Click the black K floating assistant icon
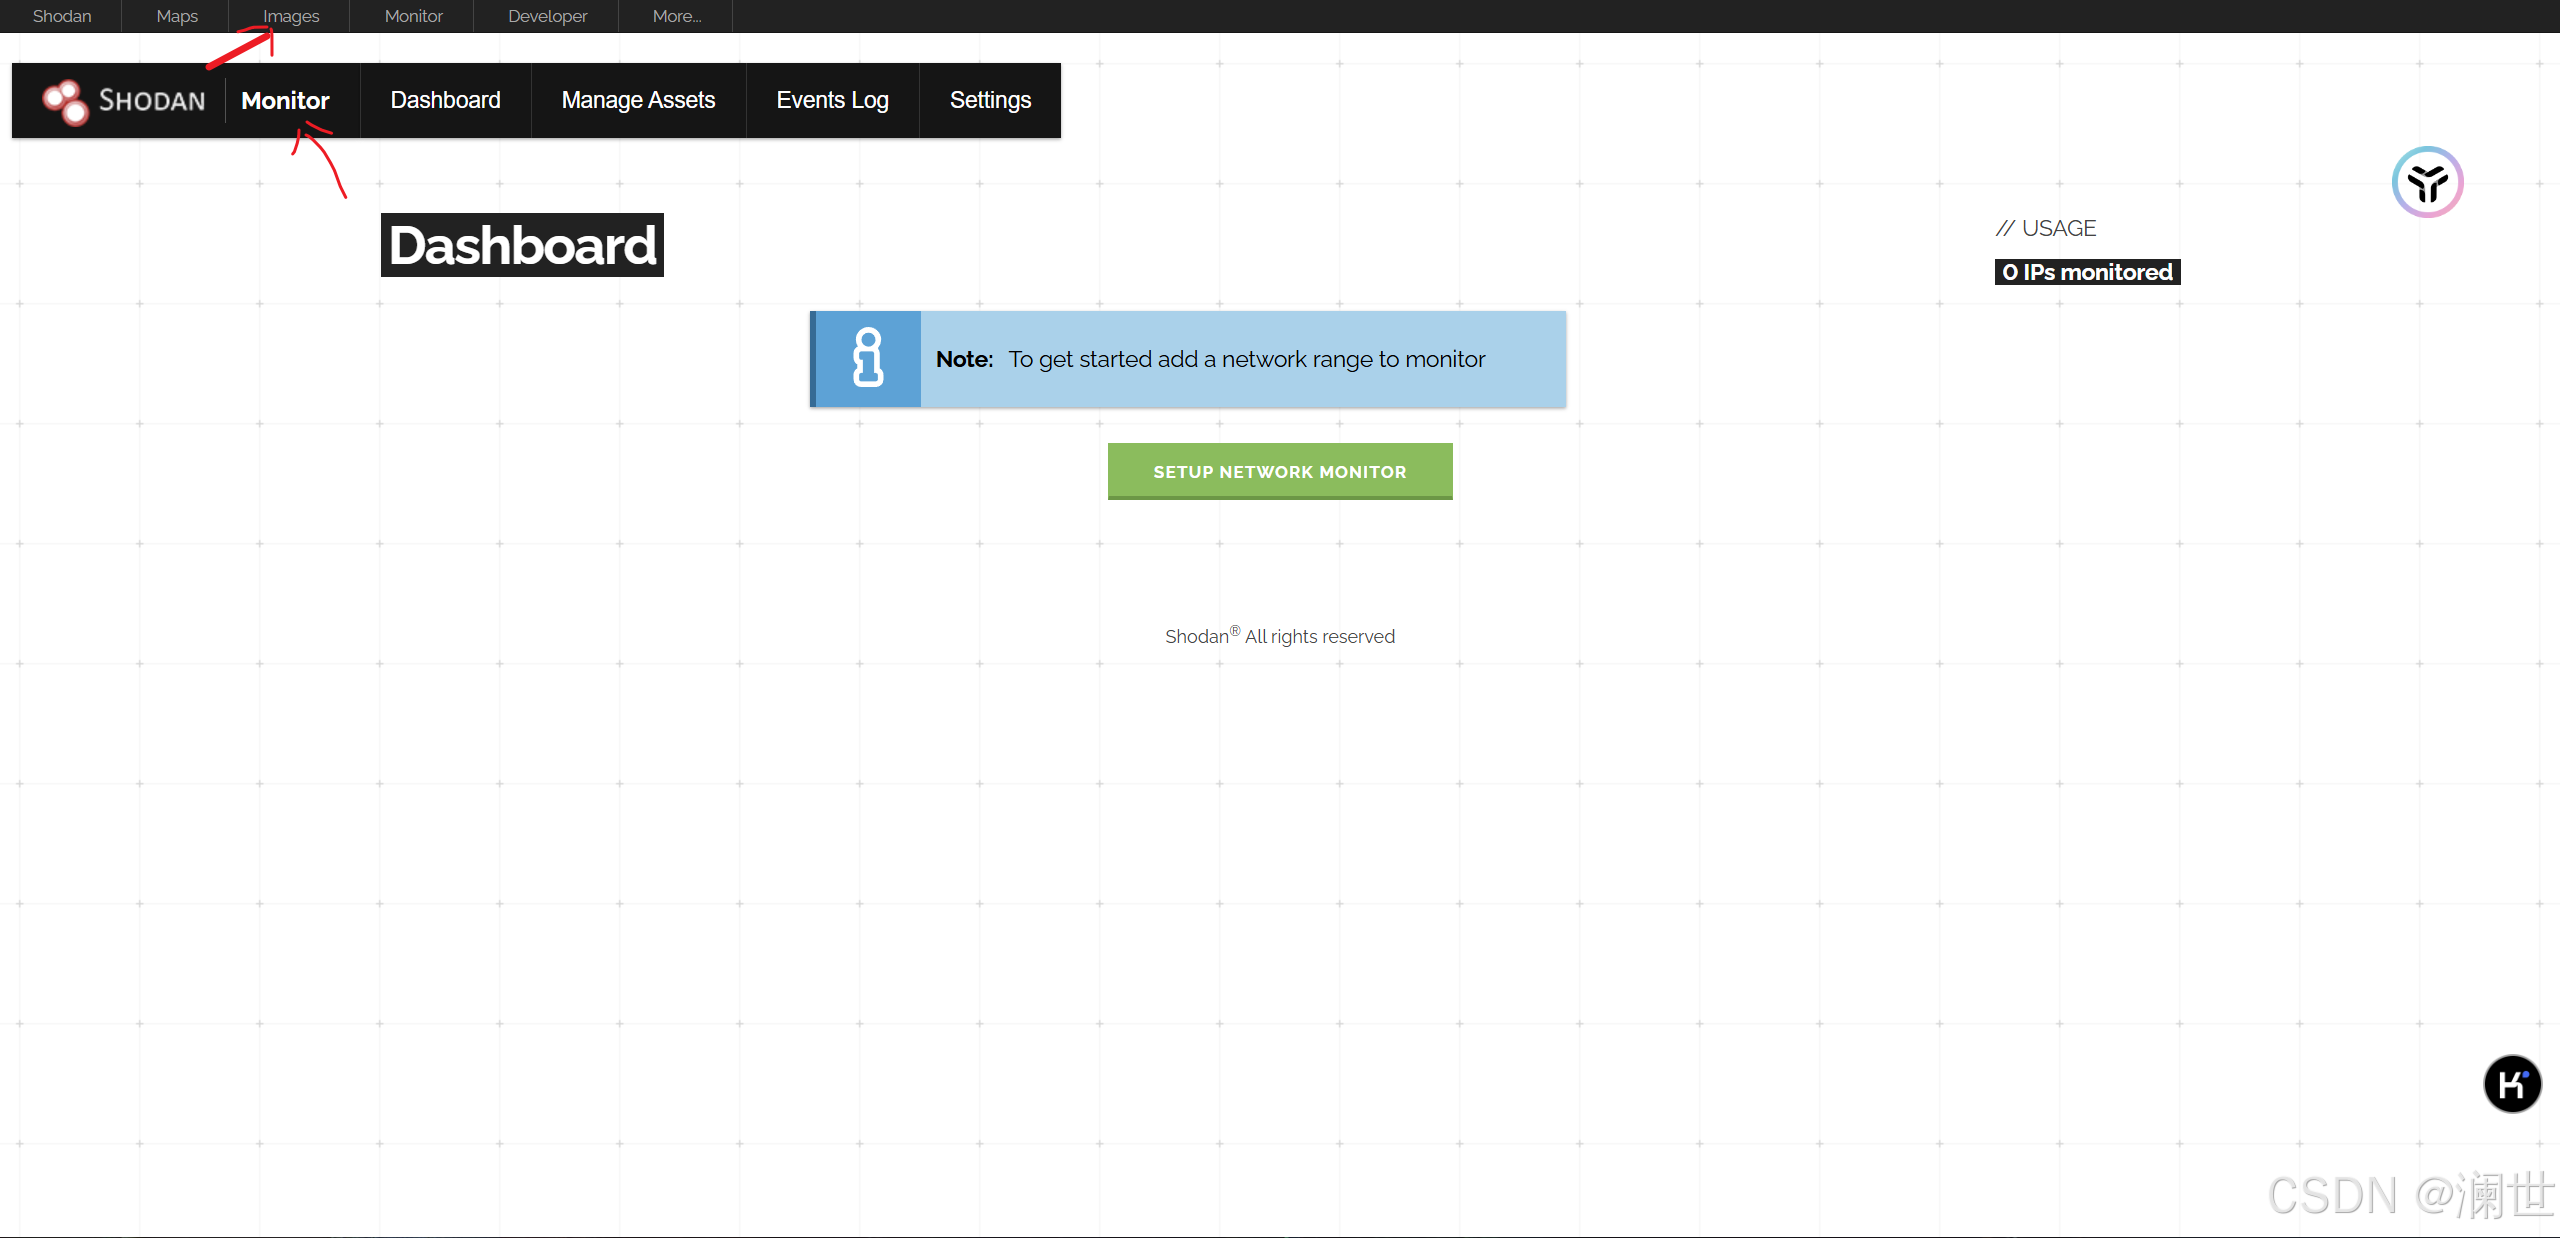2560x1238 pixels. point(2512,1084)
